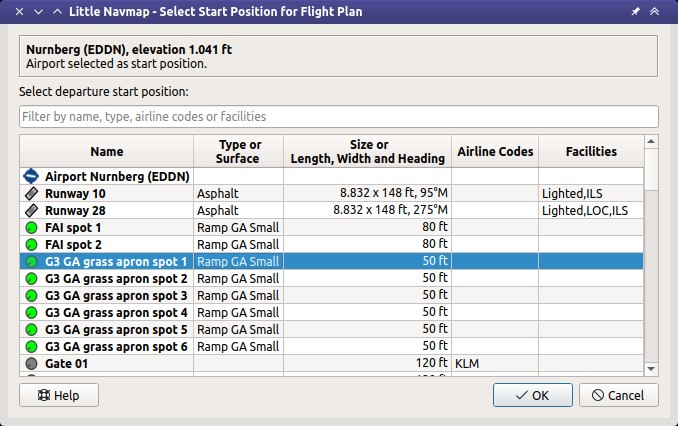Click the Lighted,LOC,ILS facilities cell
Viewport: 678px width, 426px height.
tap(591, 211)
